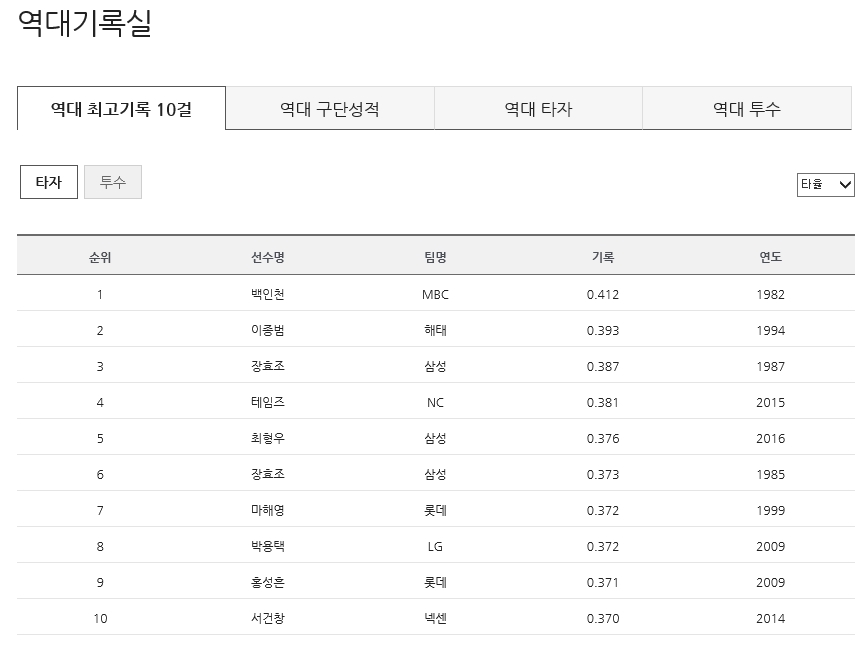Viewport: 863px width, 663px height.
Task: Open the 타율 stat dropdown
Action: click(826, 184)
